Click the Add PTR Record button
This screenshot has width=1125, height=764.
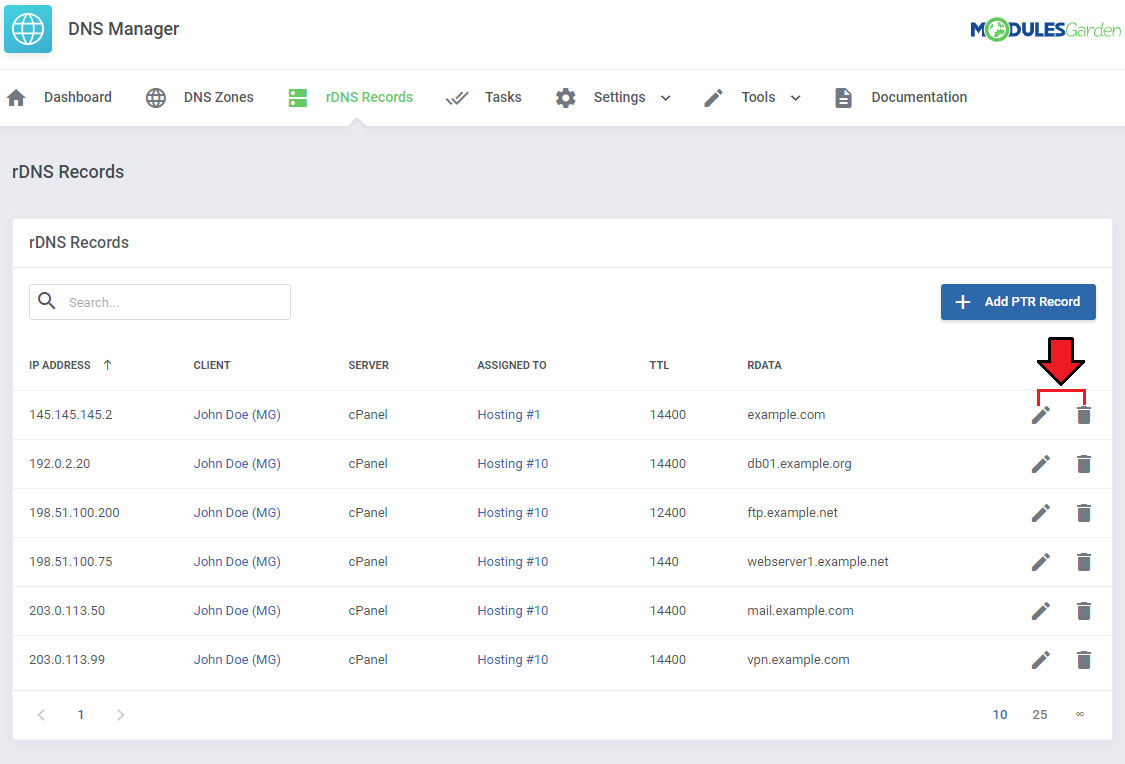[1018, 302]
